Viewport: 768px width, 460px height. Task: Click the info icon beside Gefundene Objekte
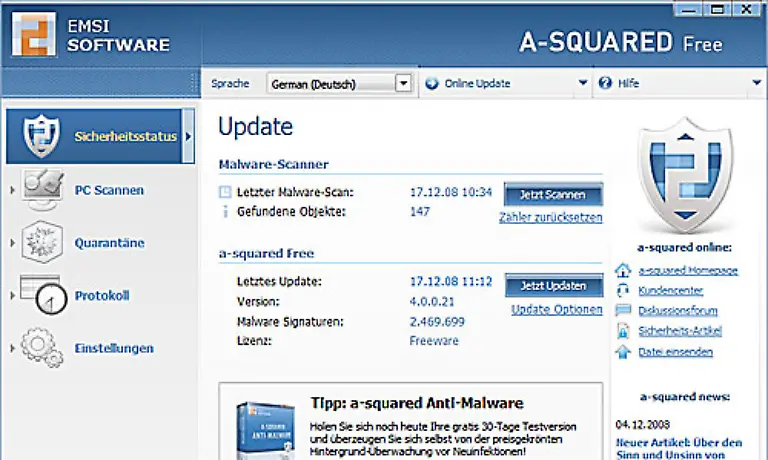click(225, 211)
